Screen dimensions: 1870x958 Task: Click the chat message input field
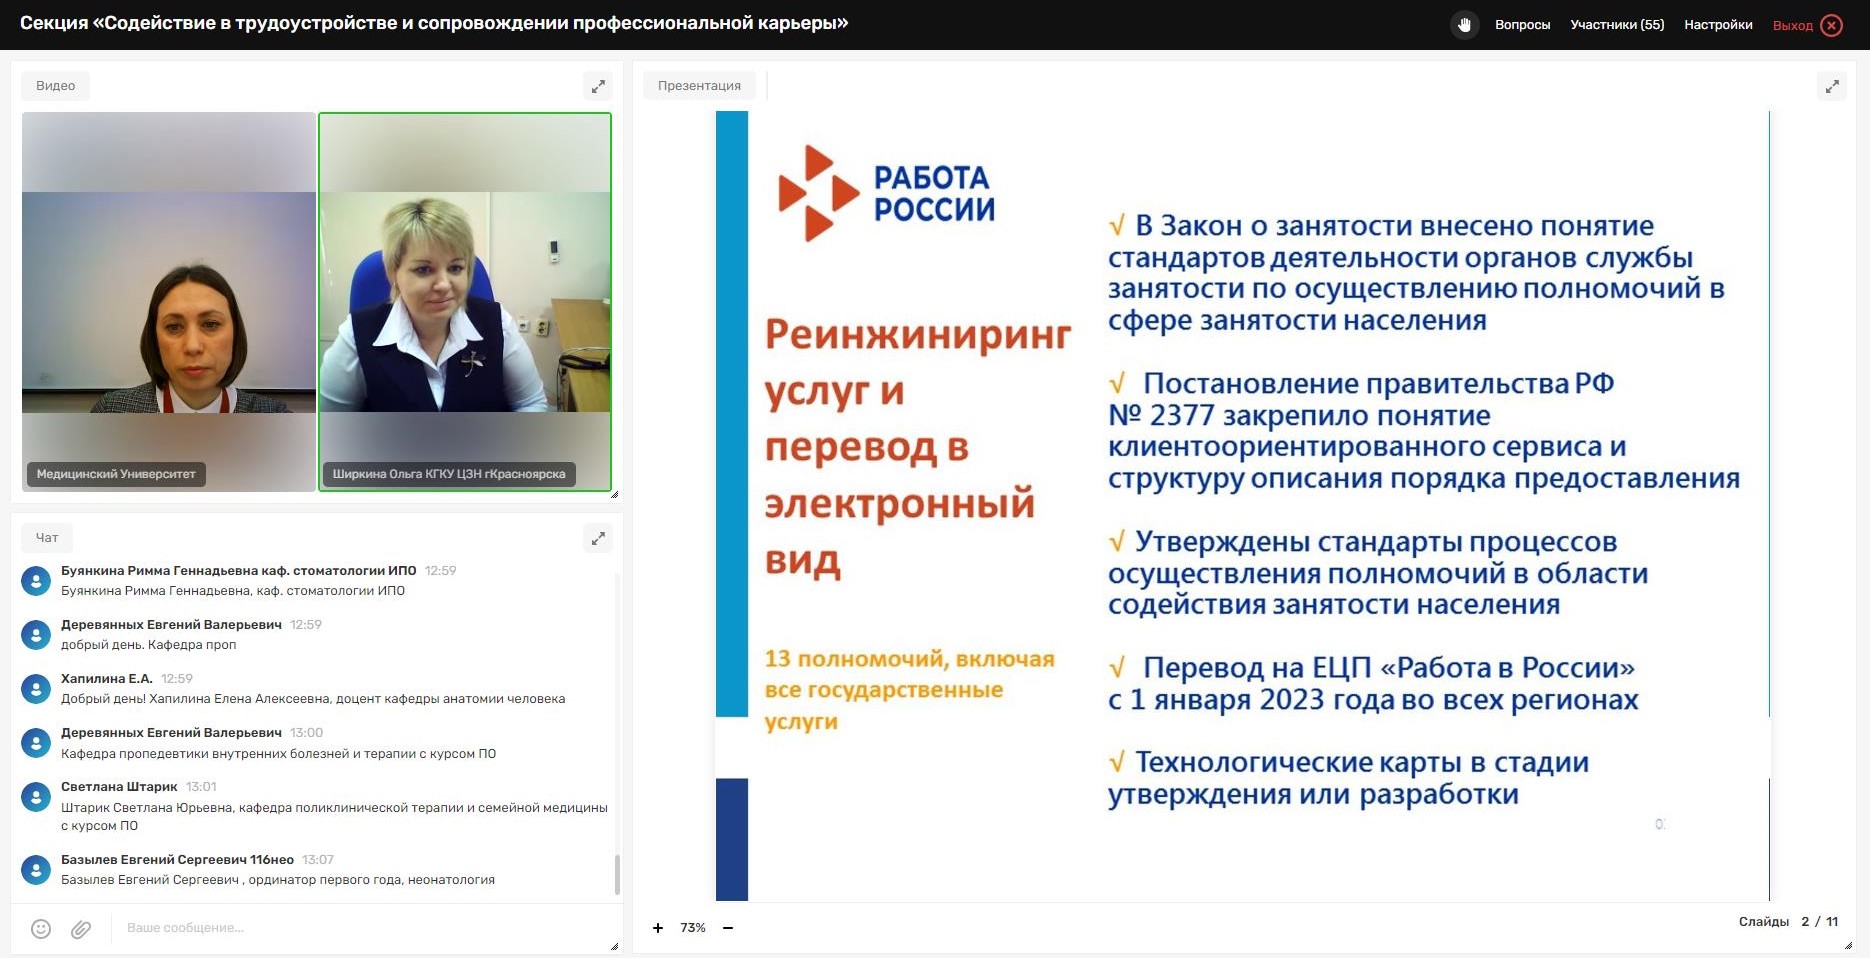point(360,928)
